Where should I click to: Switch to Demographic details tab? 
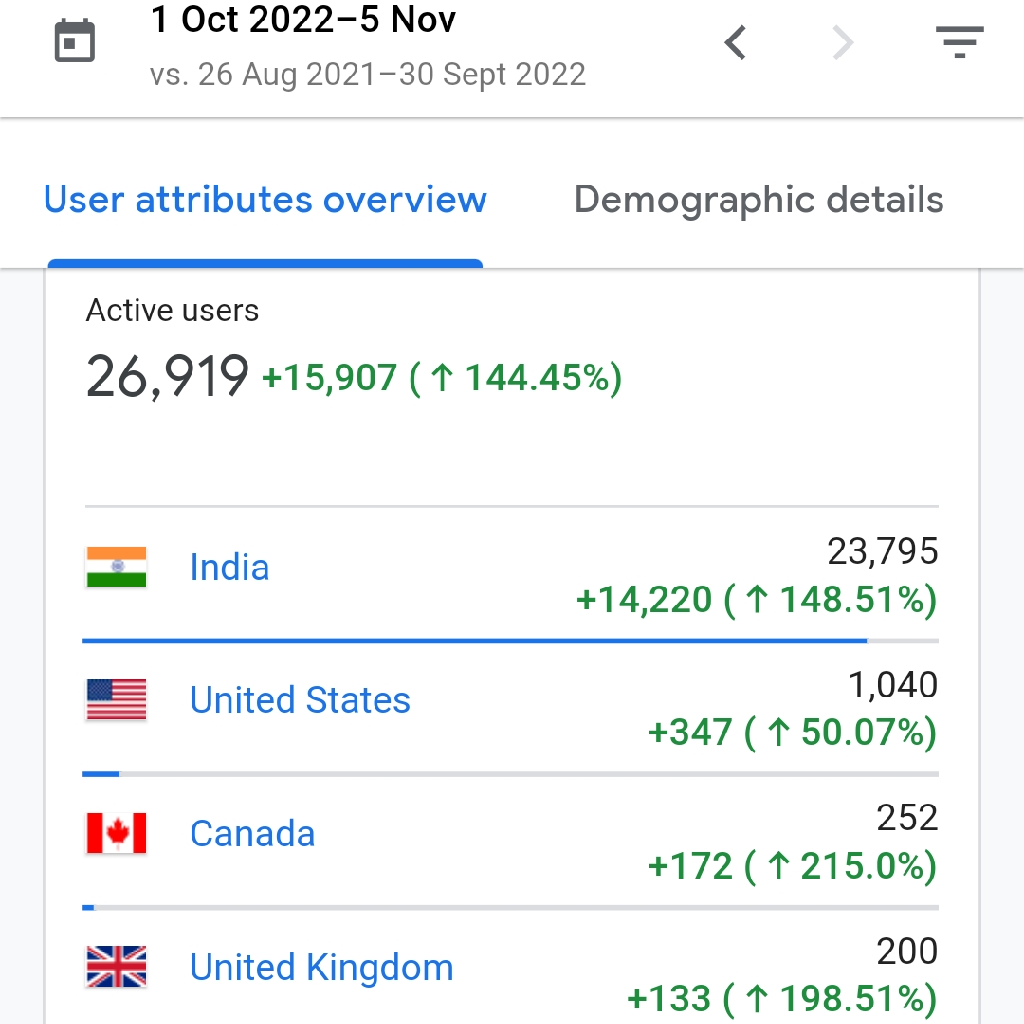pos(758,200)
